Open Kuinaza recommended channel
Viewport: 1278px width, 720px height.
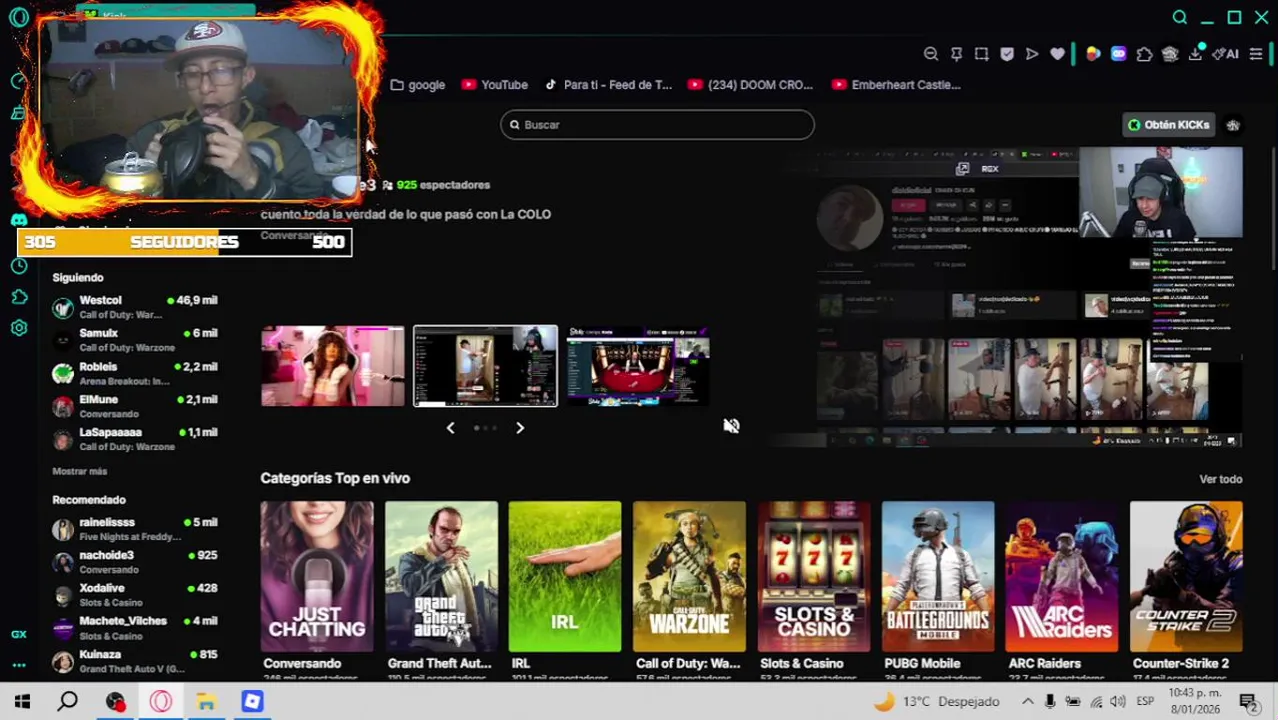(135, 661)
